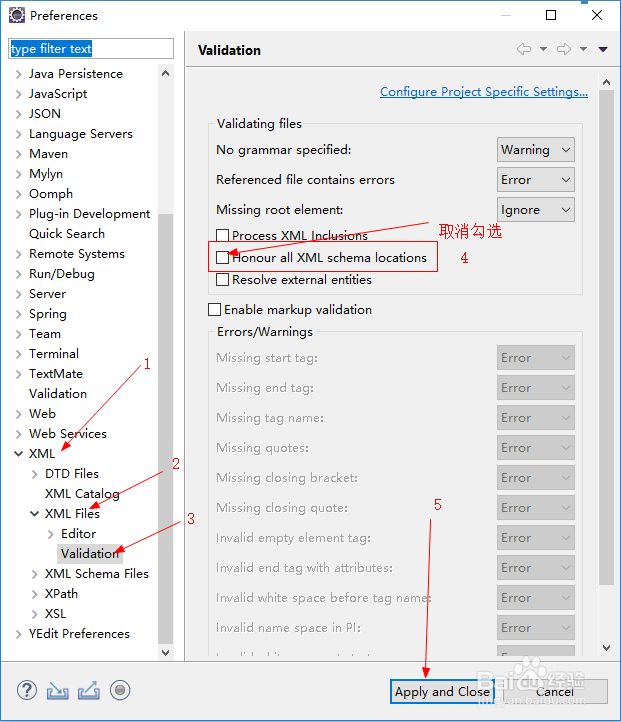The width and height of the screenshot is (621, 722).
Task: Open the view menu triangle in Validation header
Action: tap(603, 49)
